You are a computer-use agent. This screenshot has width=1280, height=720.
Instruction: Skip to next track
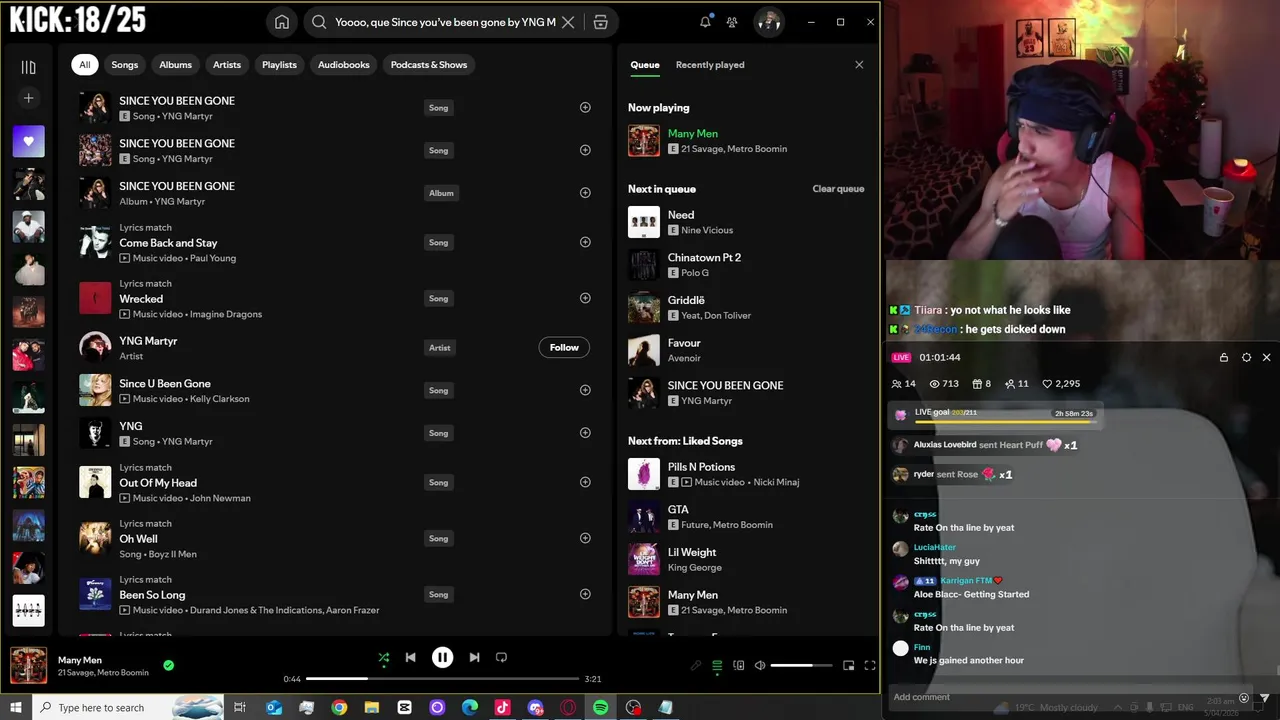pyautogui.click(x=474, y=657)
